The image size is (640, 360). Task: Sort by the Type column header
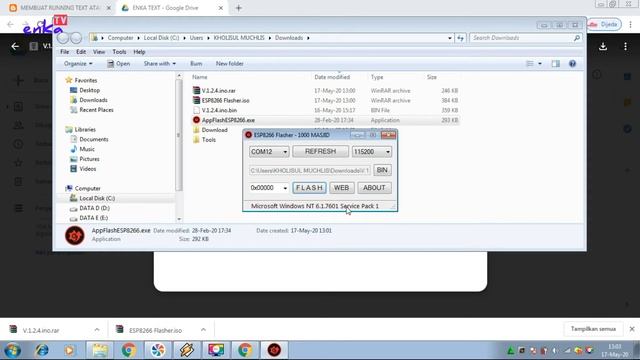pos(377,77)
